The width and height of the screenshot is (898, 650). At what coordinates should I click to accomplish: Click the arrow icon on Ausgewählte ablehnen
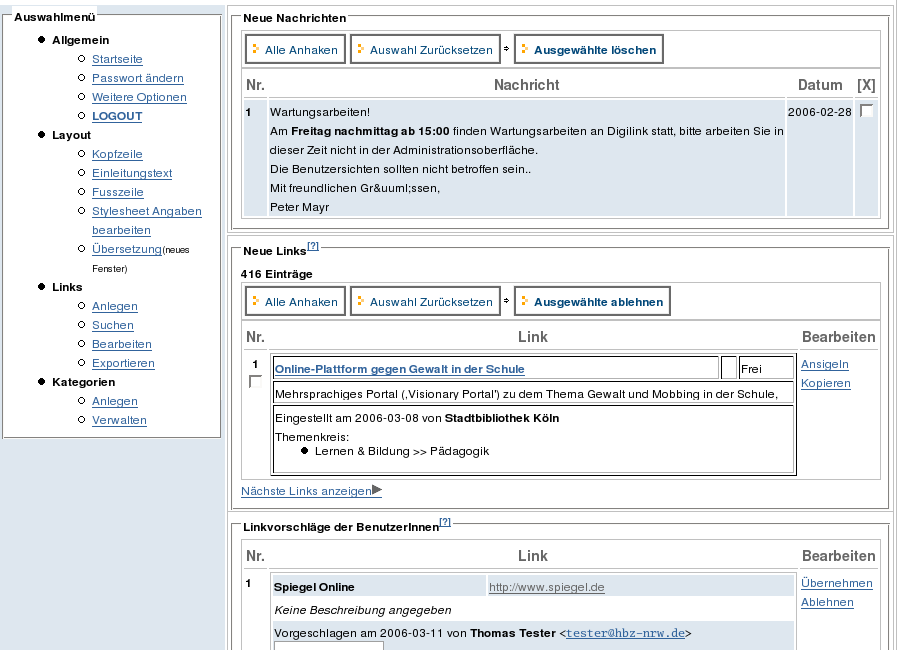[x=522, y=302]
